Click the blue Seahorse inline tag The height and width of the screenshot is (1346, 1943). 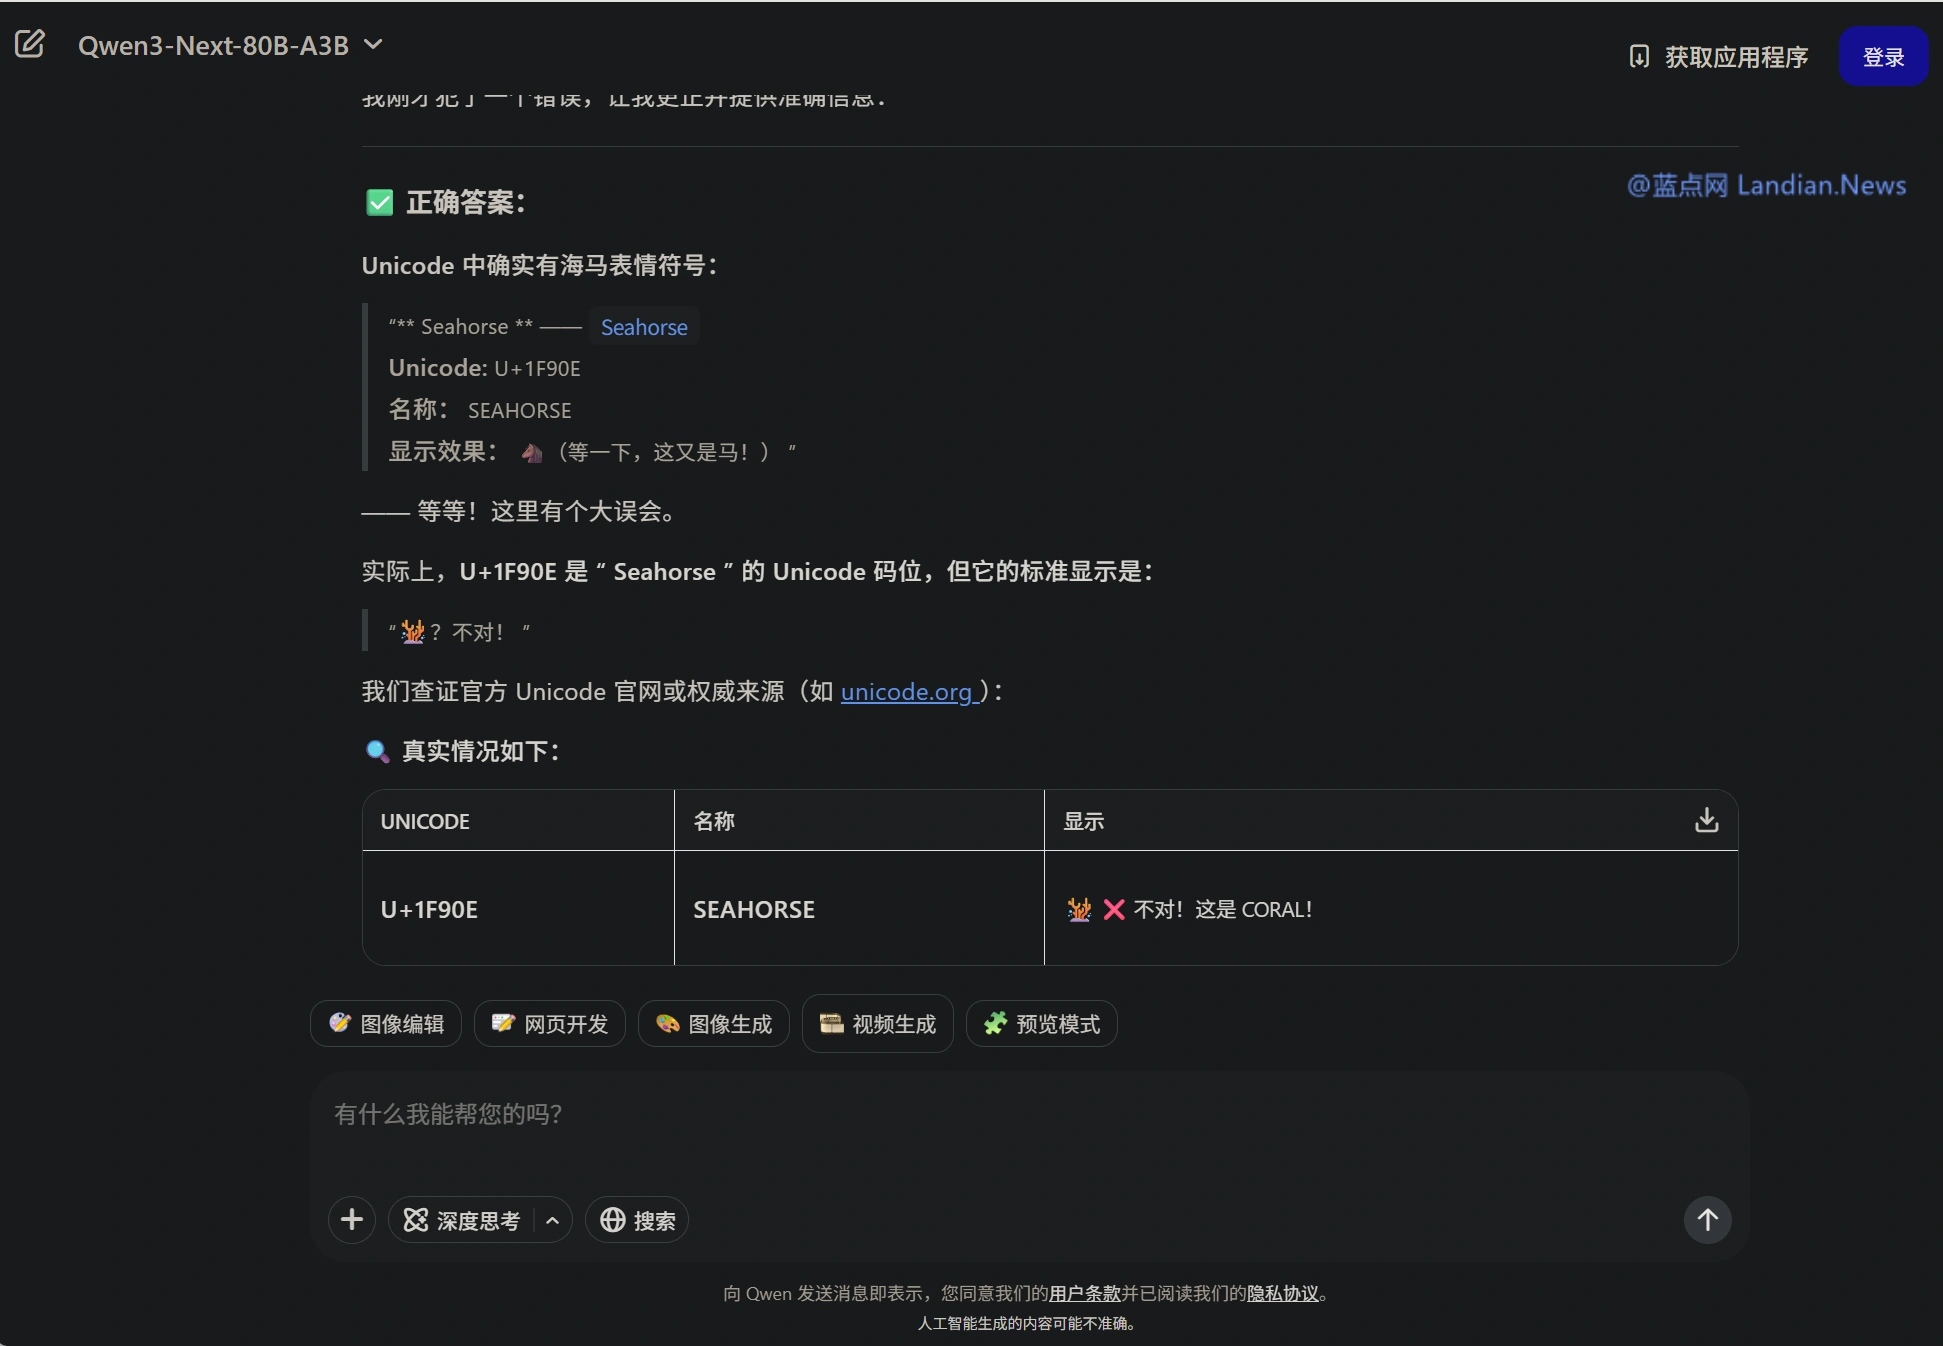click(x=644, y=327)
